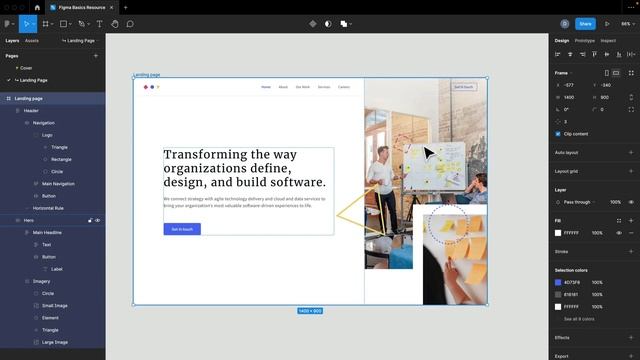Add an Effect with plus button
640x360 pixels.
[x=631, y=338]
